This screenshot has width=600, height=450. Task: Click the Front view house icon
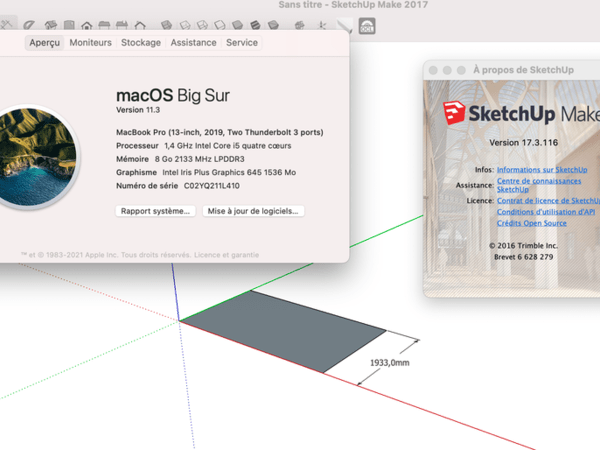86,23
